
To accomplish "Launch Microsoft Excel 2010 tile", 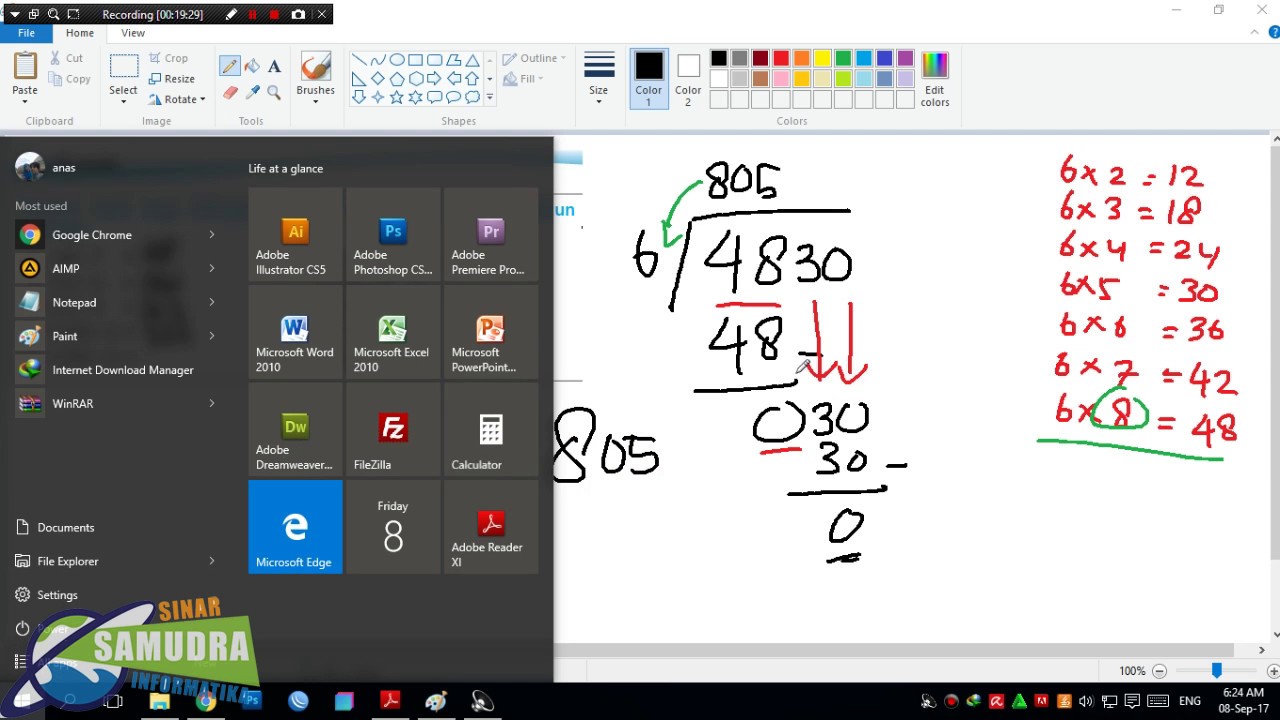I will pyautogui.click(x=393, y=332).
